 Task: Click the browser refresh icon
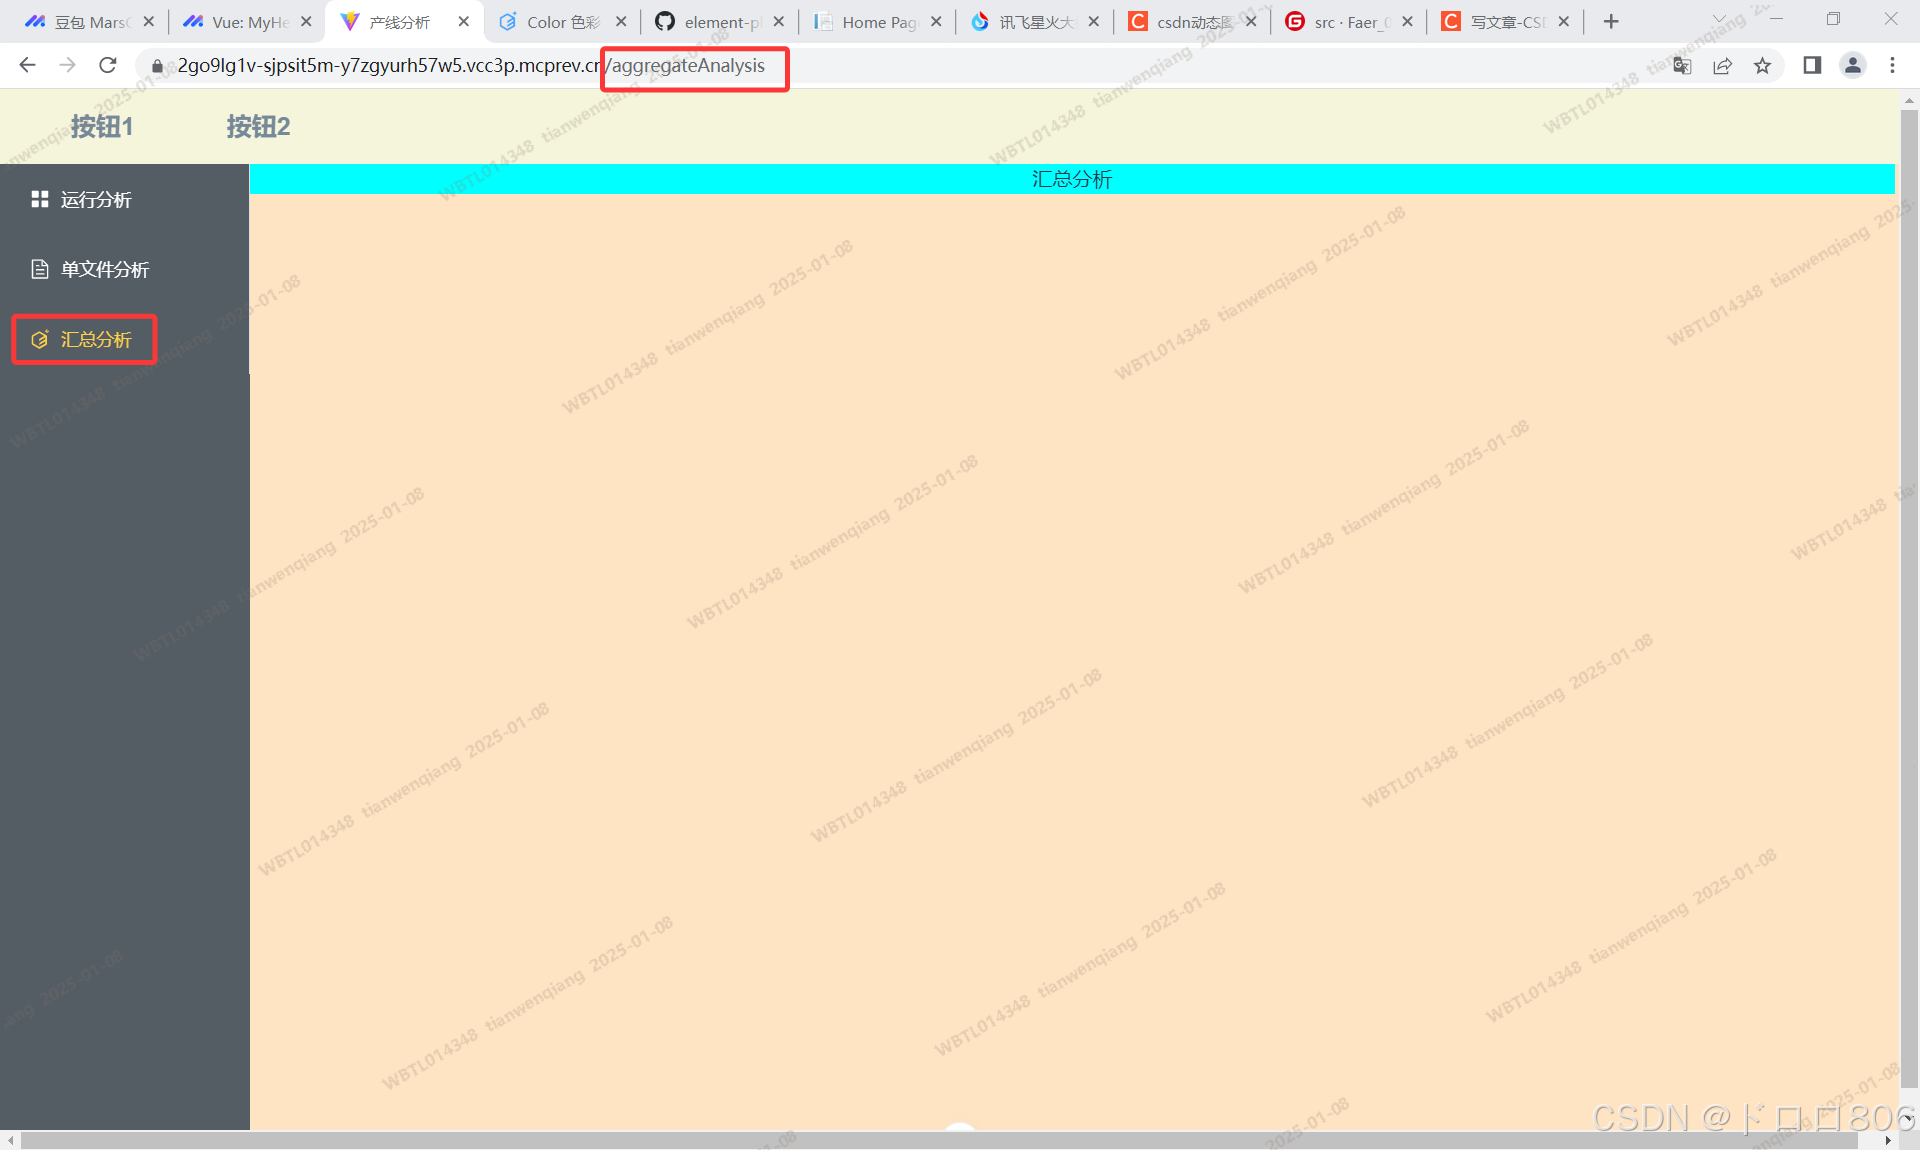click(108, 65)
